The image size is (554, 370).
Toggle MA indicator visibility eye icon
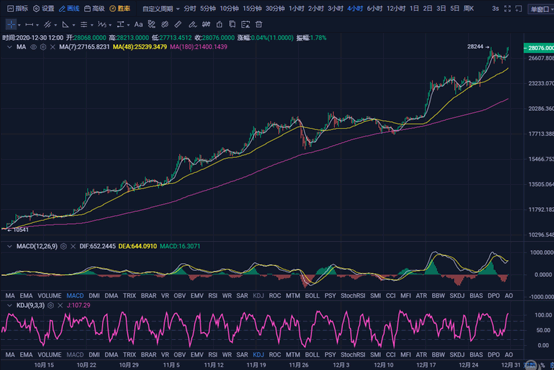pyautogui.click(x=33, y=47)
